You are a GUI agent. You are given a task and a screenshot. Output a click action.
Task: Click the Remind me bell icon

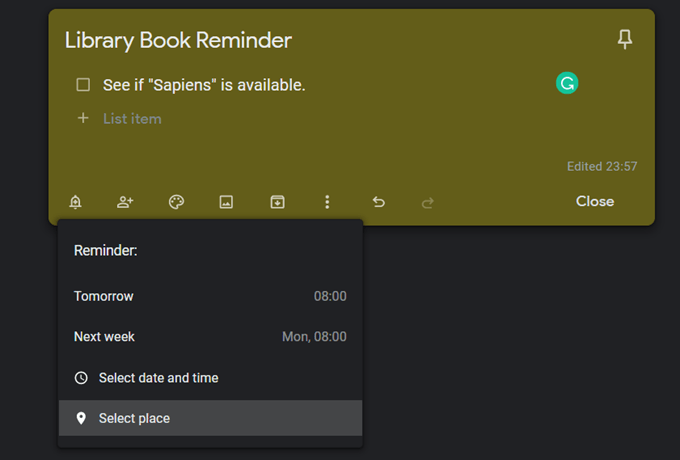tap(75, 202)
